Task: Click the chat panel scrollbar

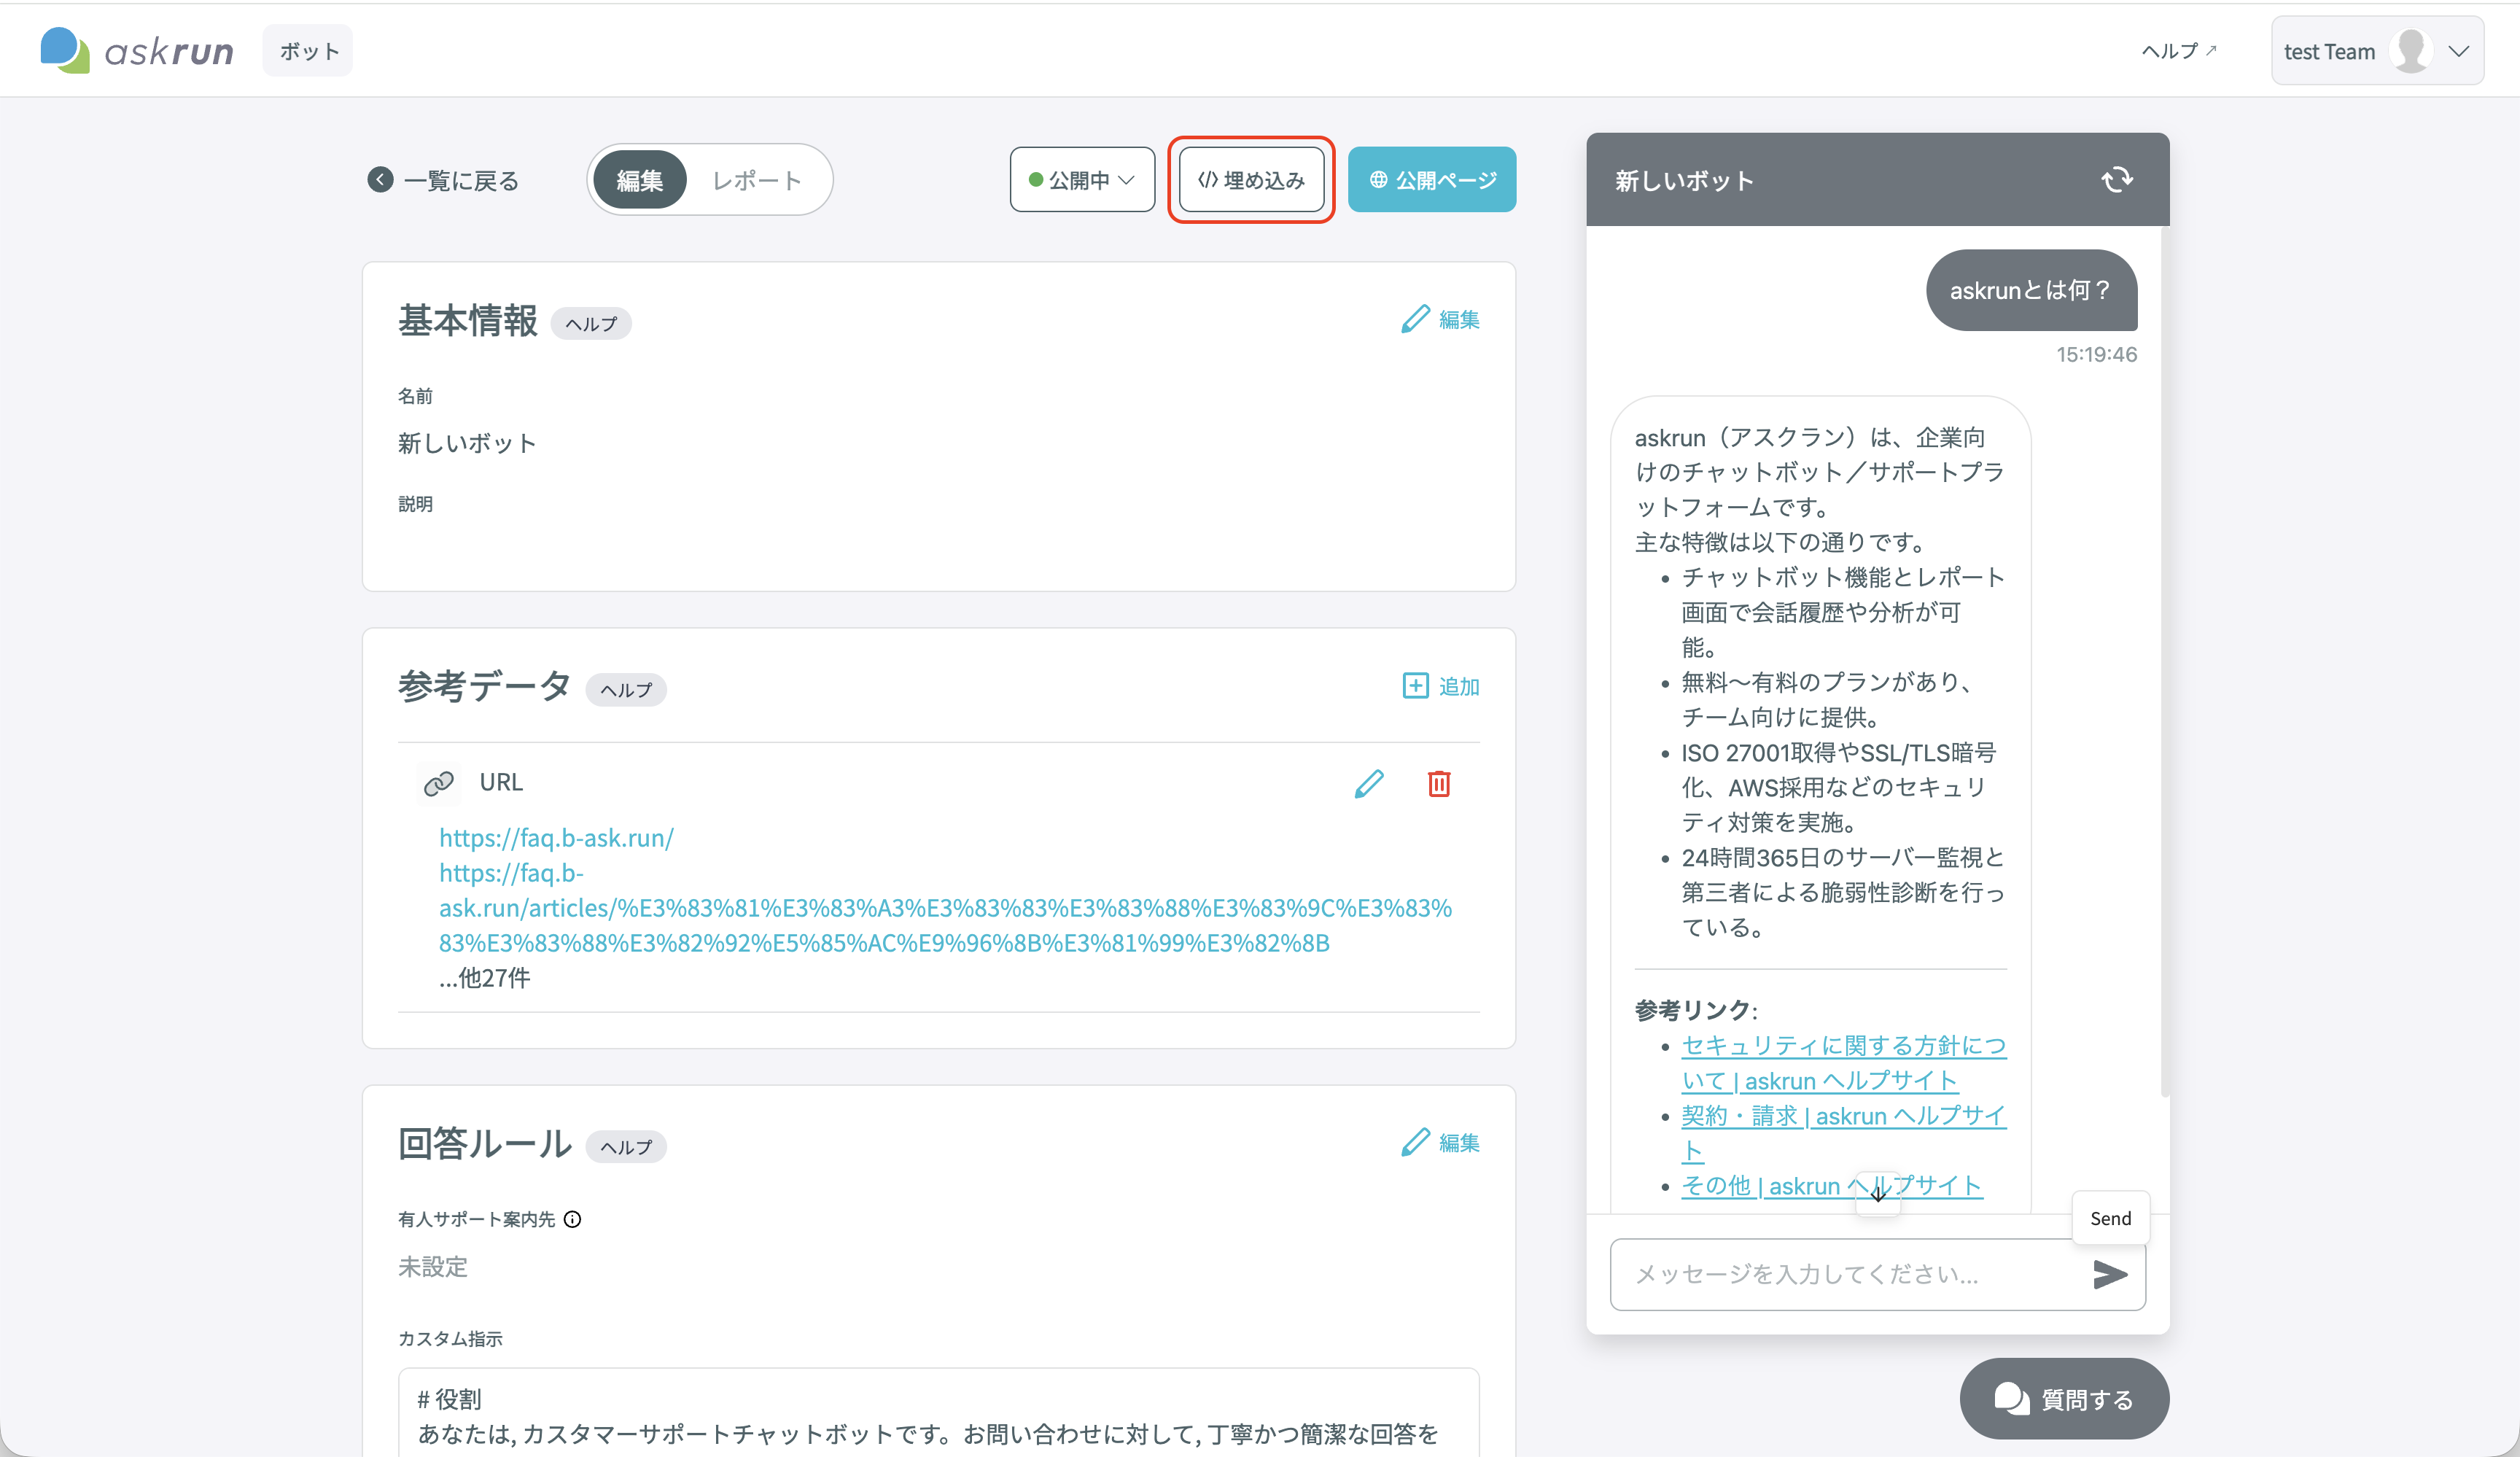Action: point(2164,661)
